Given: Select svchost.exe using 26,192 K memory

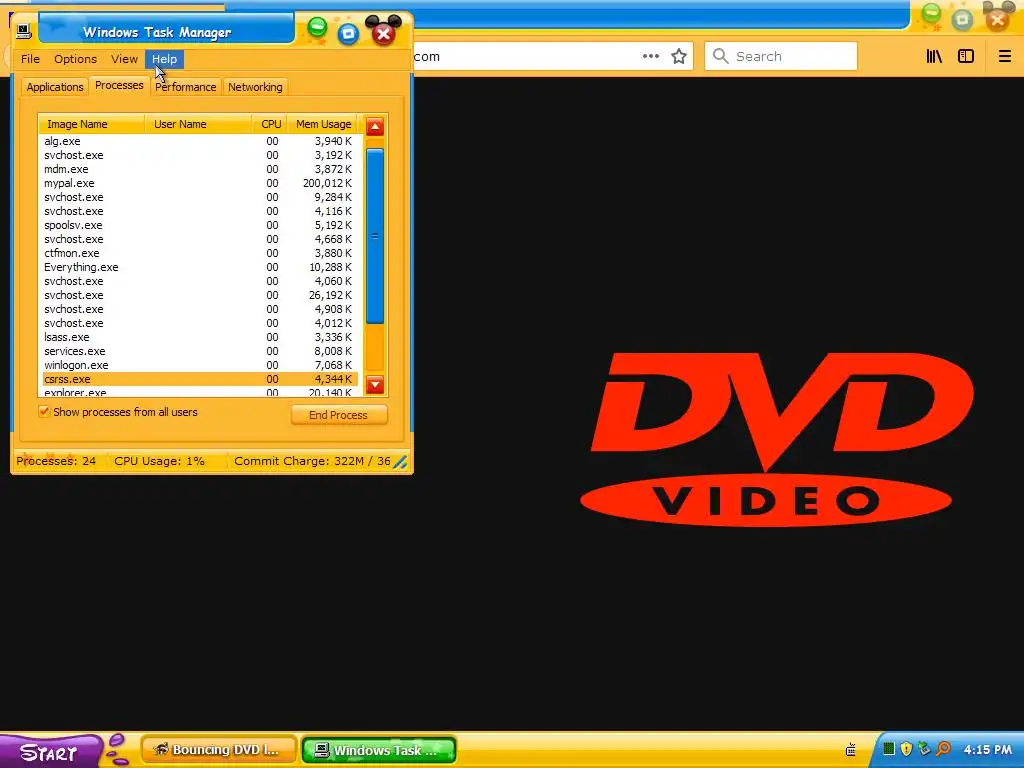Looking at the screenshot, I should [198, 295].
